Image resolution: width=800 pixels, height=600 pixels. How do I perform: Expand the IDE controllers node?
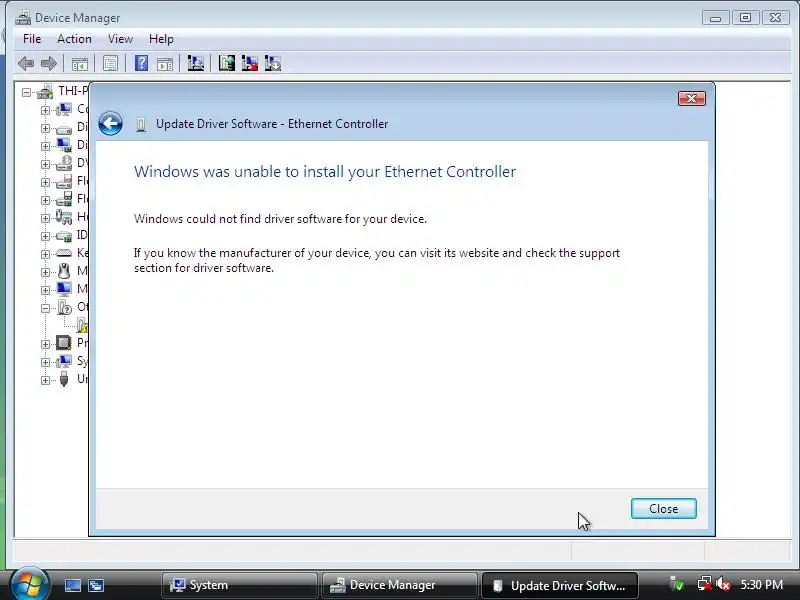coord(45,236)
